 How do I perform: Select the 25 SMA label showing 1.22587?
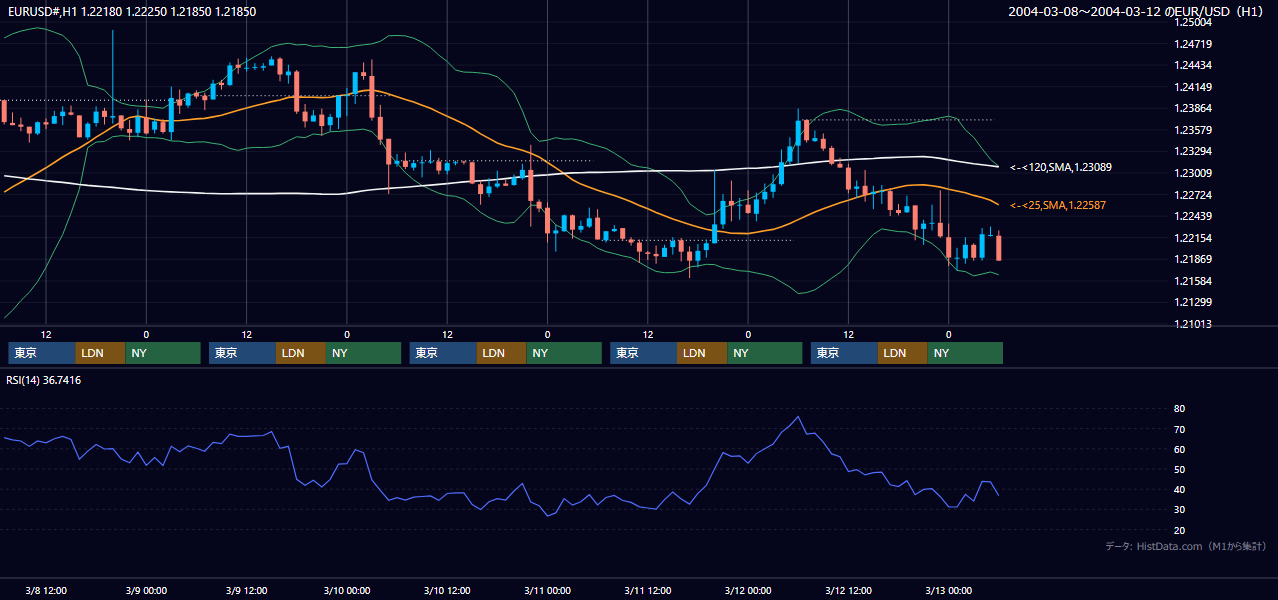(x=1058, y=205)
